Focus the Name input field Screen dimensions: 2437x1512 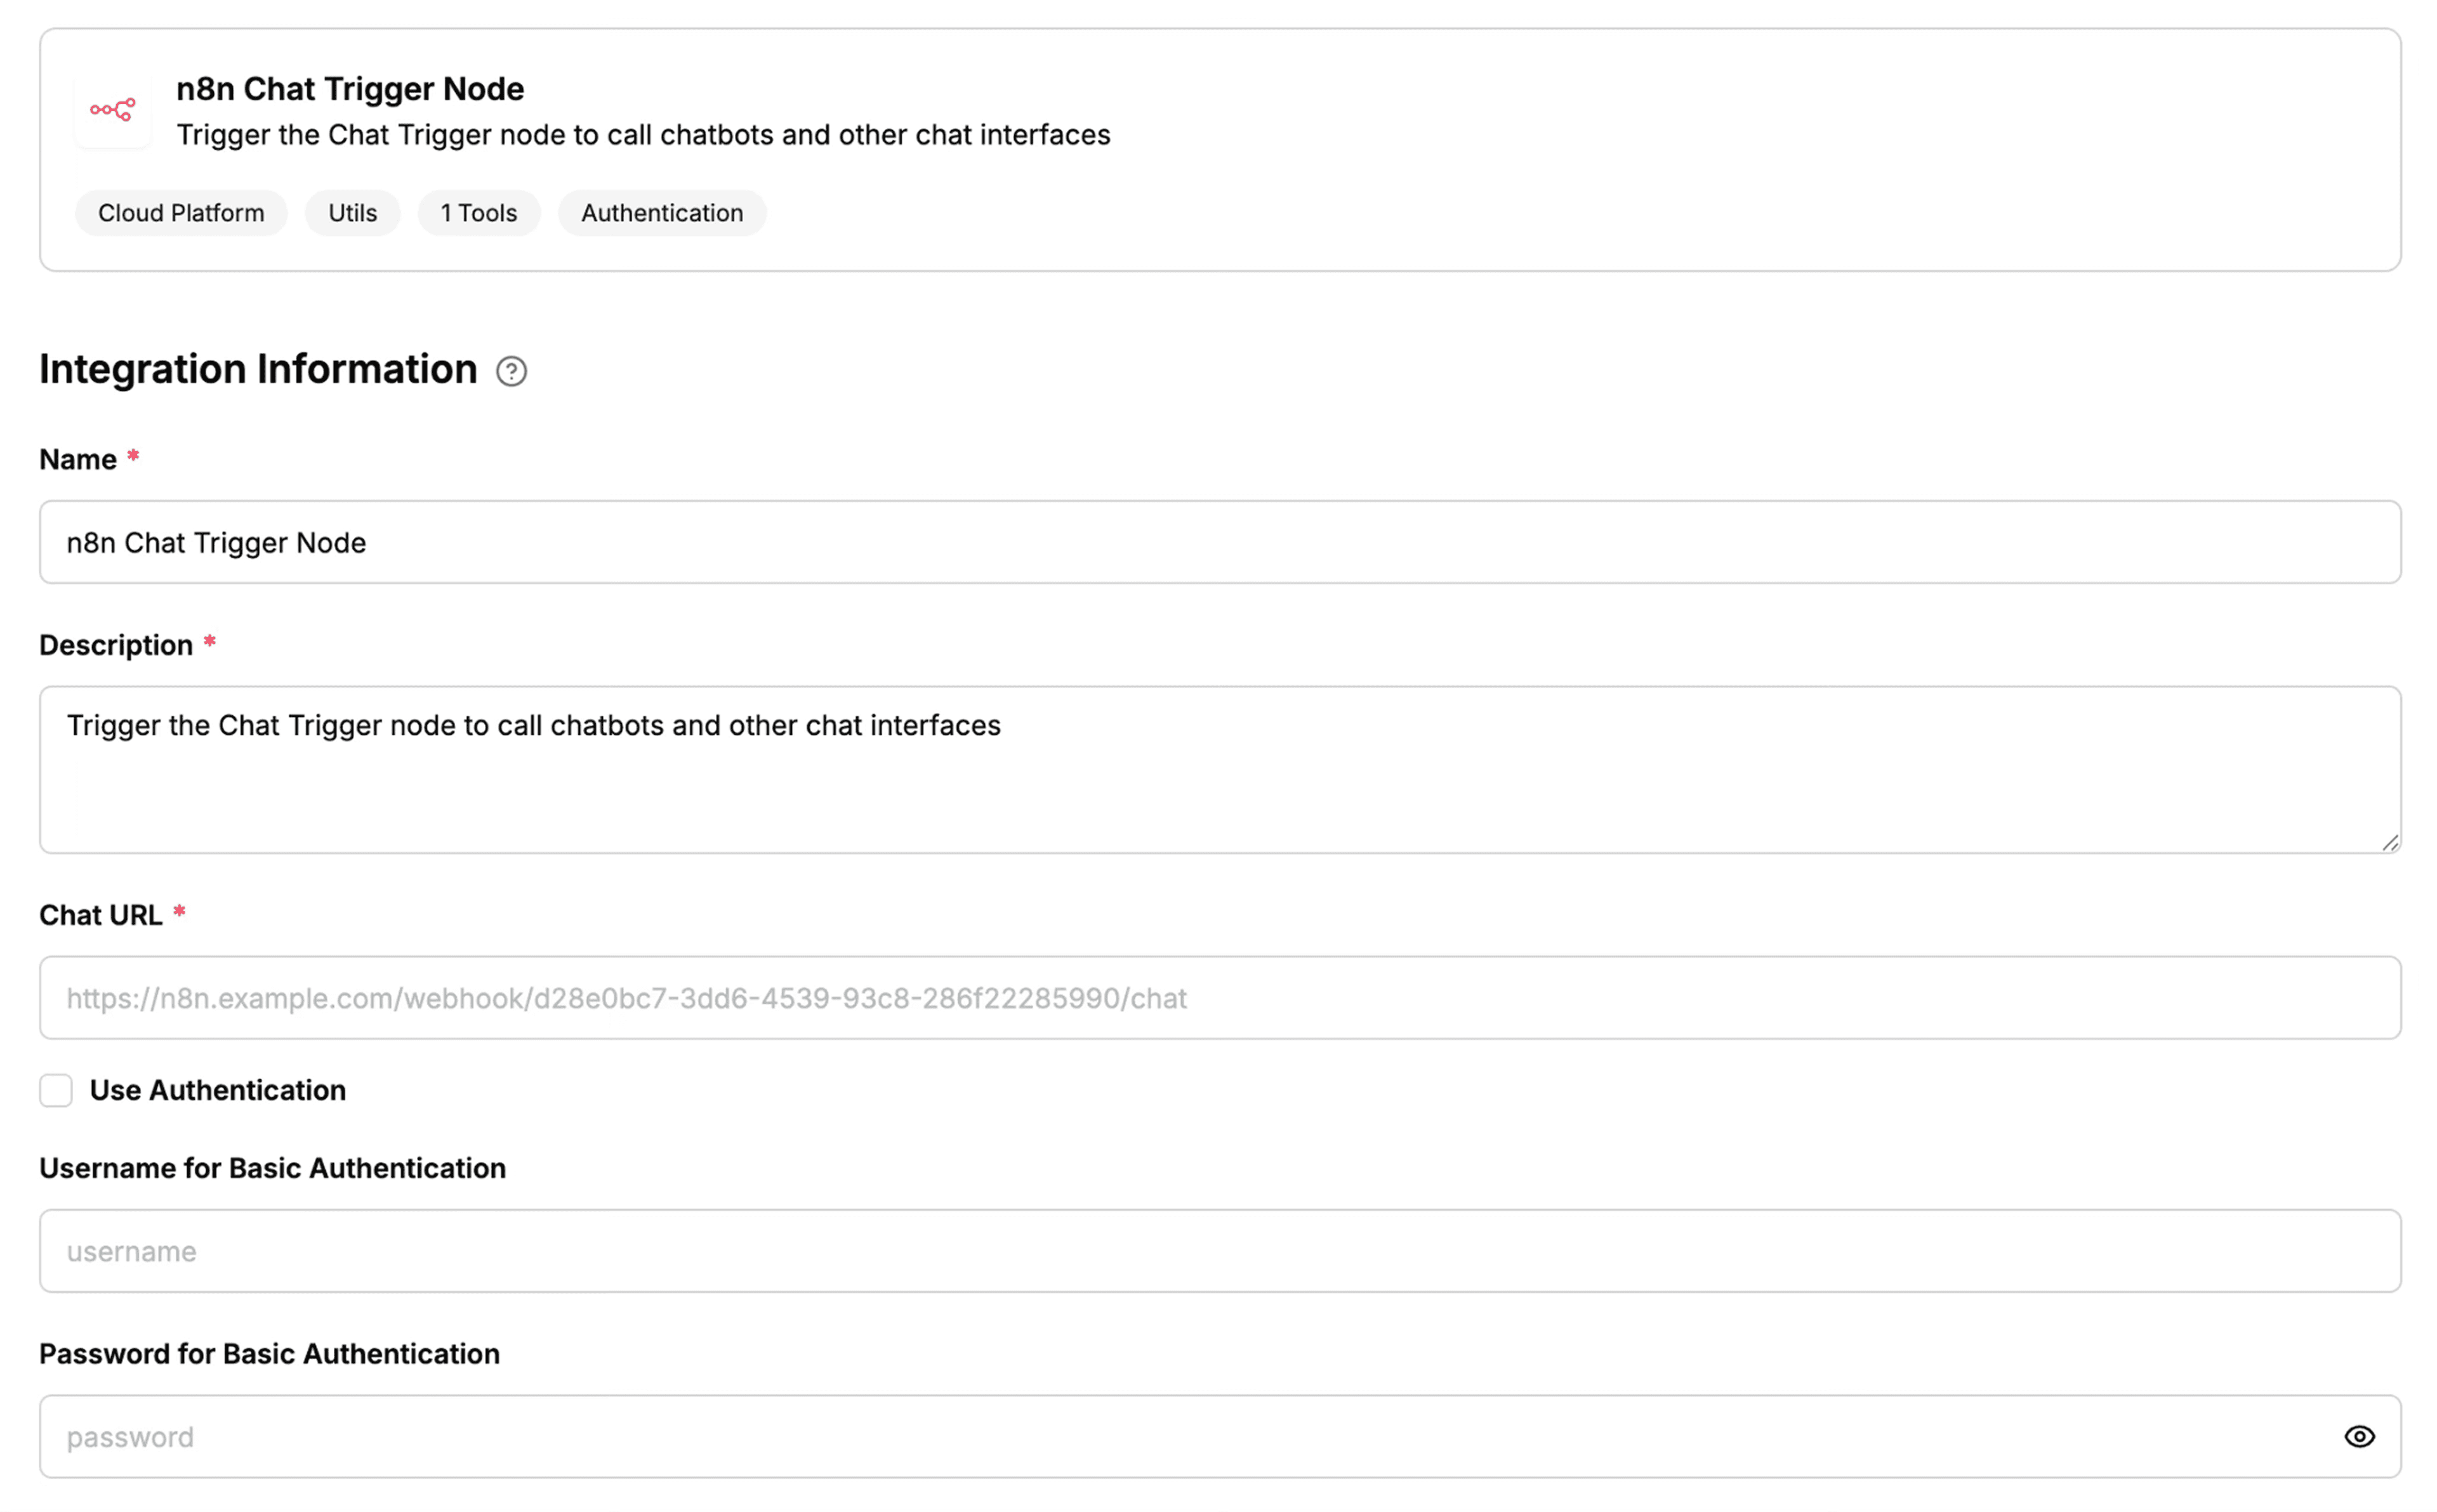click(x=1219, y=542)
